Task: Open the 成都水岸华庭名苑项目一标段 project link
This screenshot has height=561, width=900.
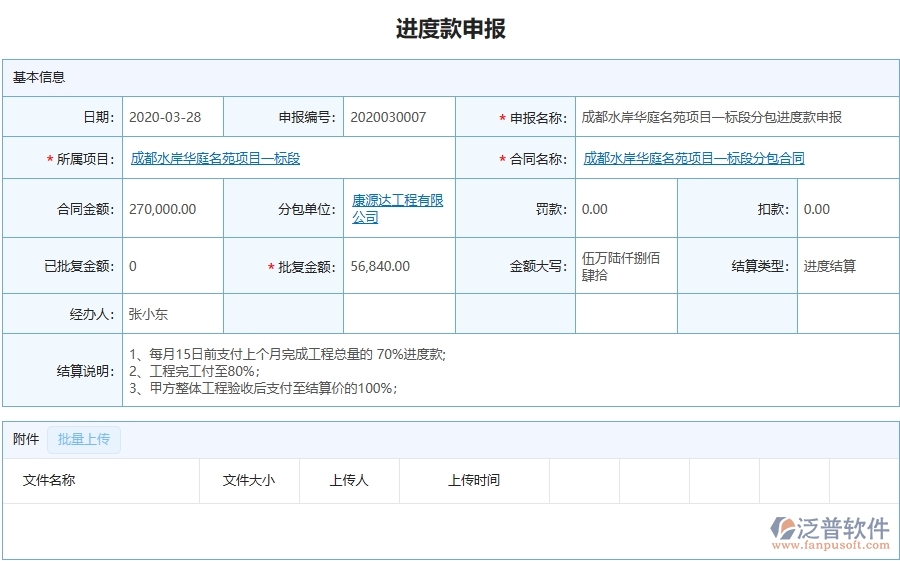Action: (215, 158)
